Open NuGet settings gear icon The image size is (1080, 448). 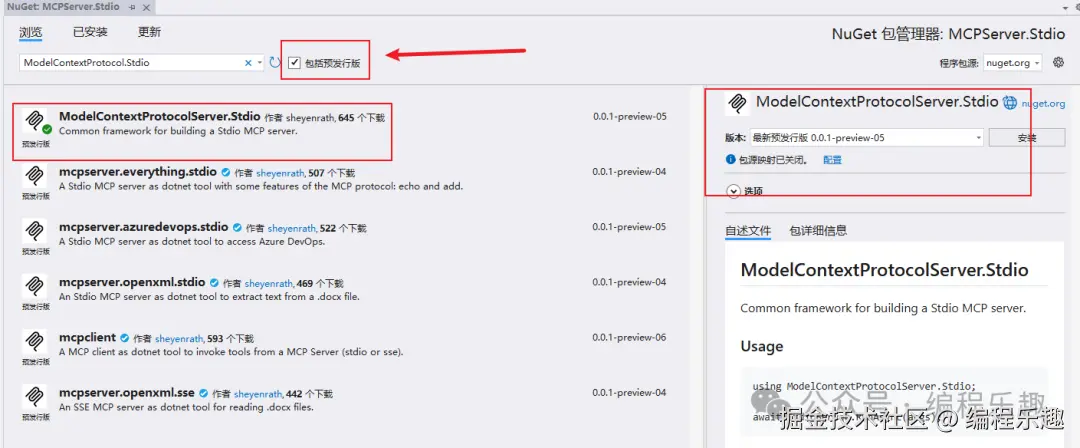pos(1059,62)
